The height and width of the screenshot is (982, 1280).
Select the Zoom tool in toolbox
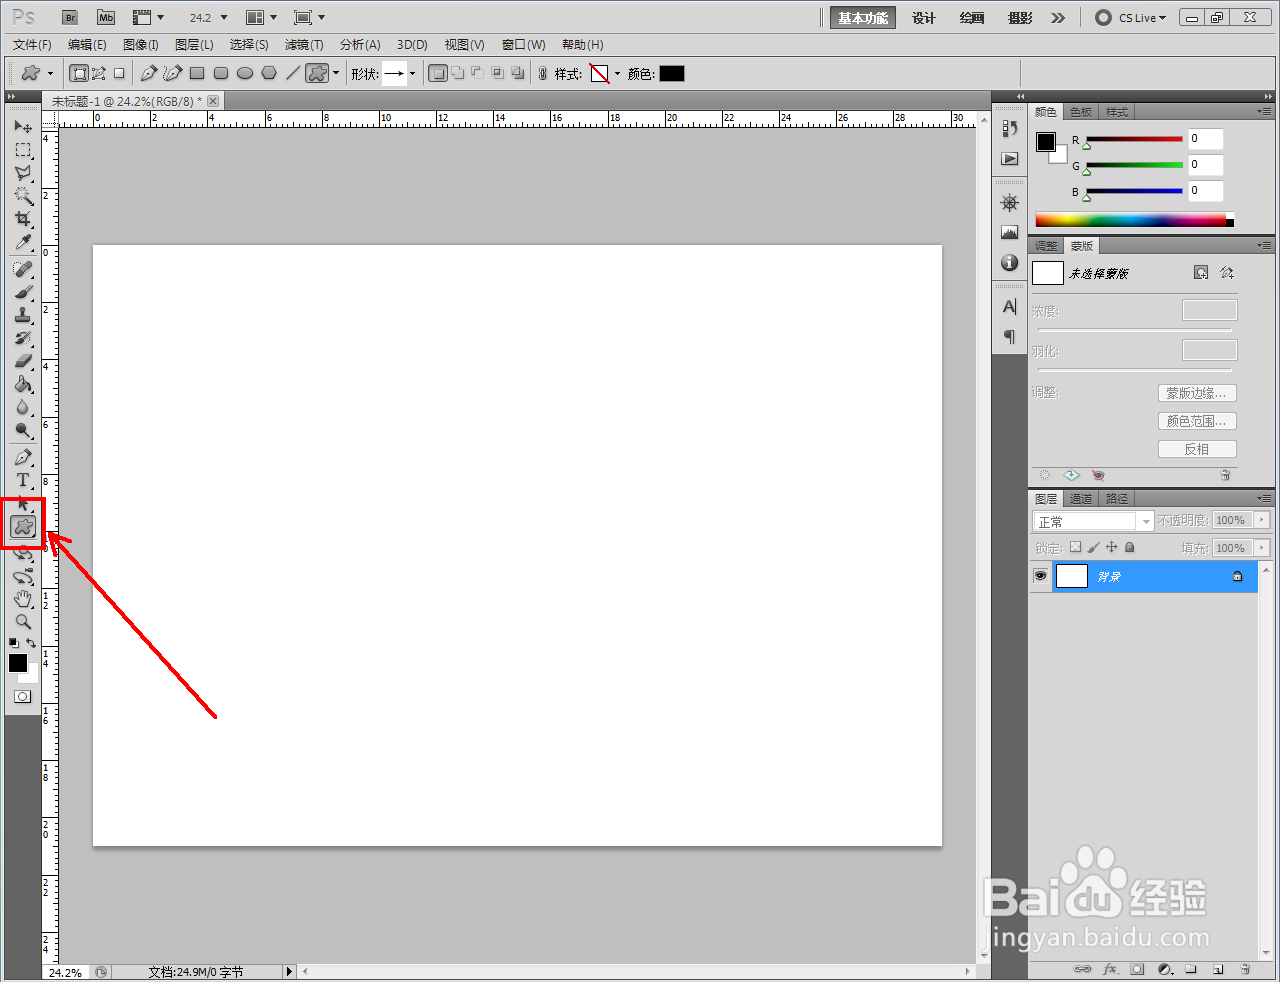pyautogui.click(x=23, y=622)
